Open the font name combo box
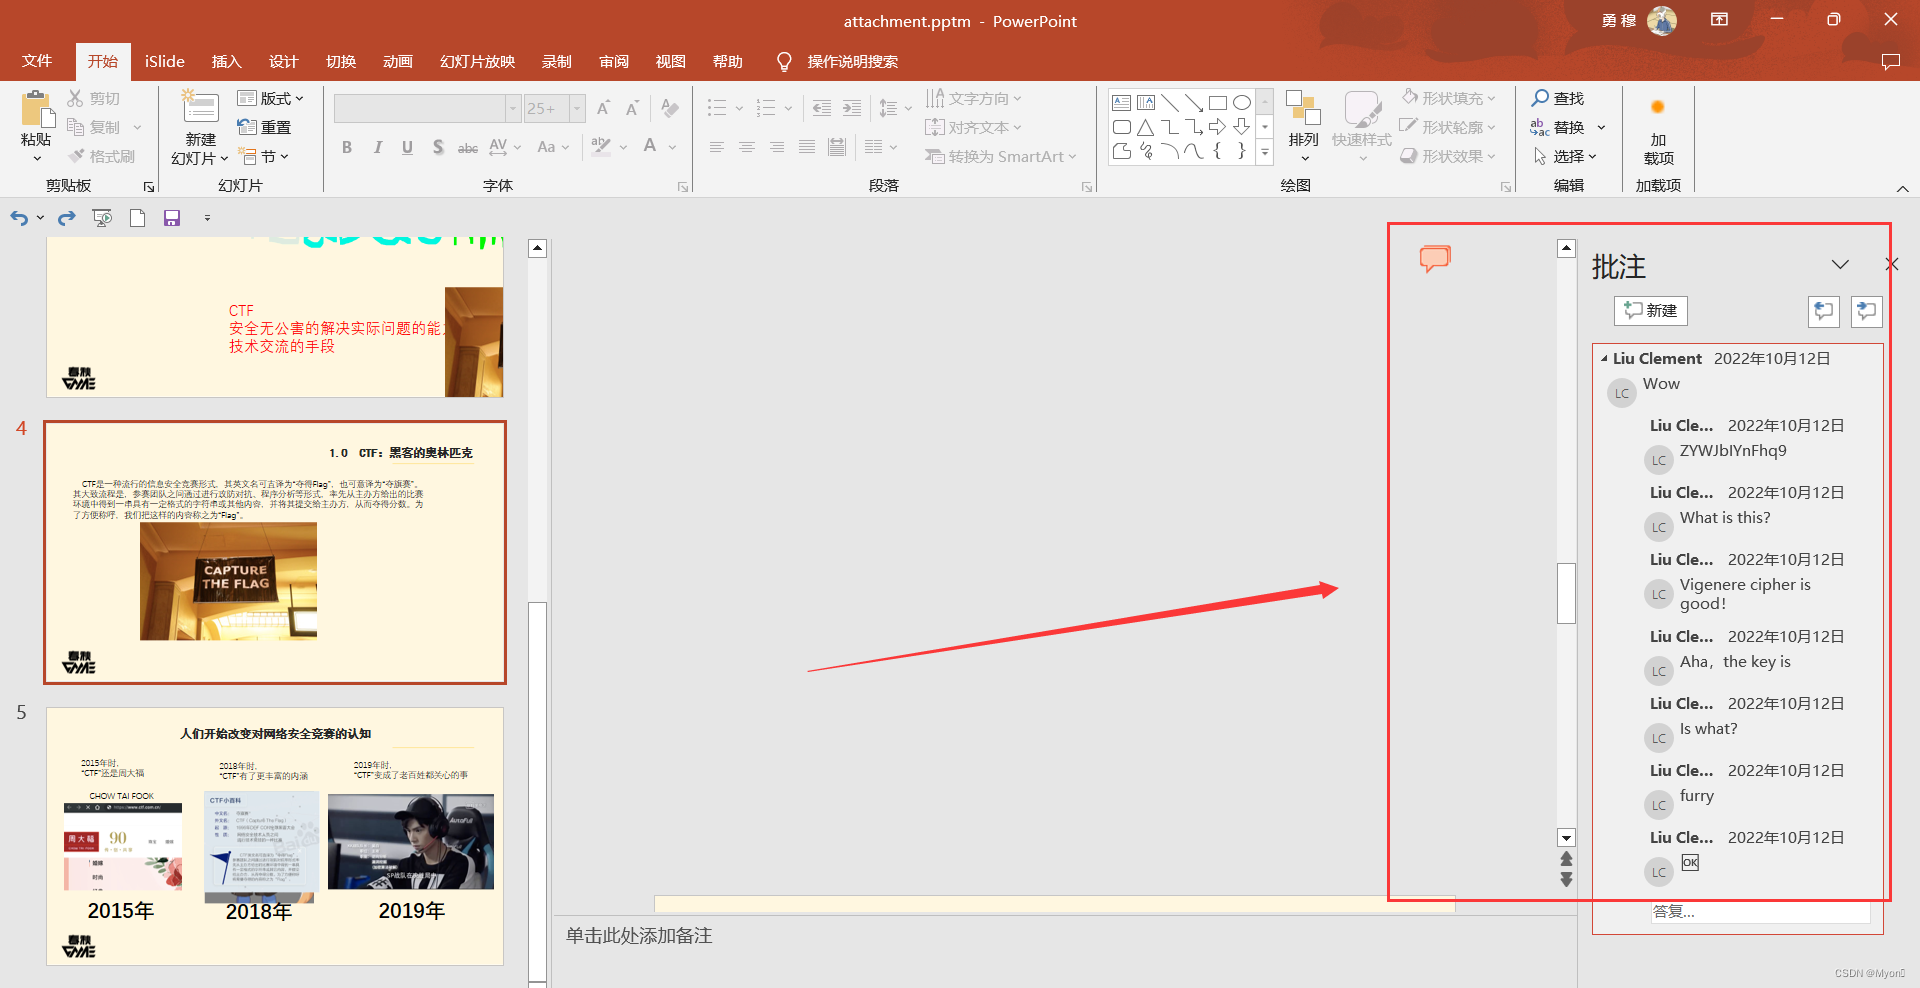This screenshot has width=1920, height=988. [x=427, y=108]
